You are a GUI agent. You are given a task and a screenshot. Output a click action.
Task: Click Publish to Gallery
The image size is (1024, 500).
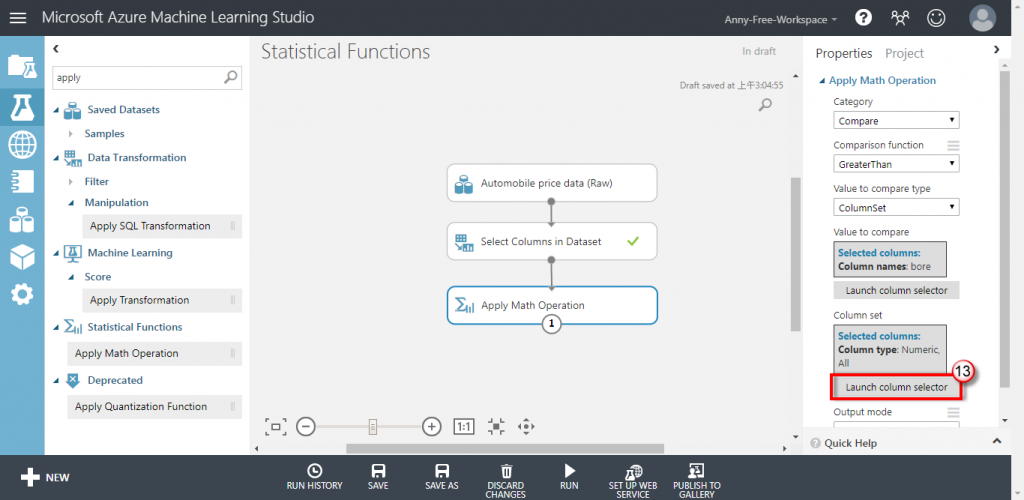click(697, 481)
